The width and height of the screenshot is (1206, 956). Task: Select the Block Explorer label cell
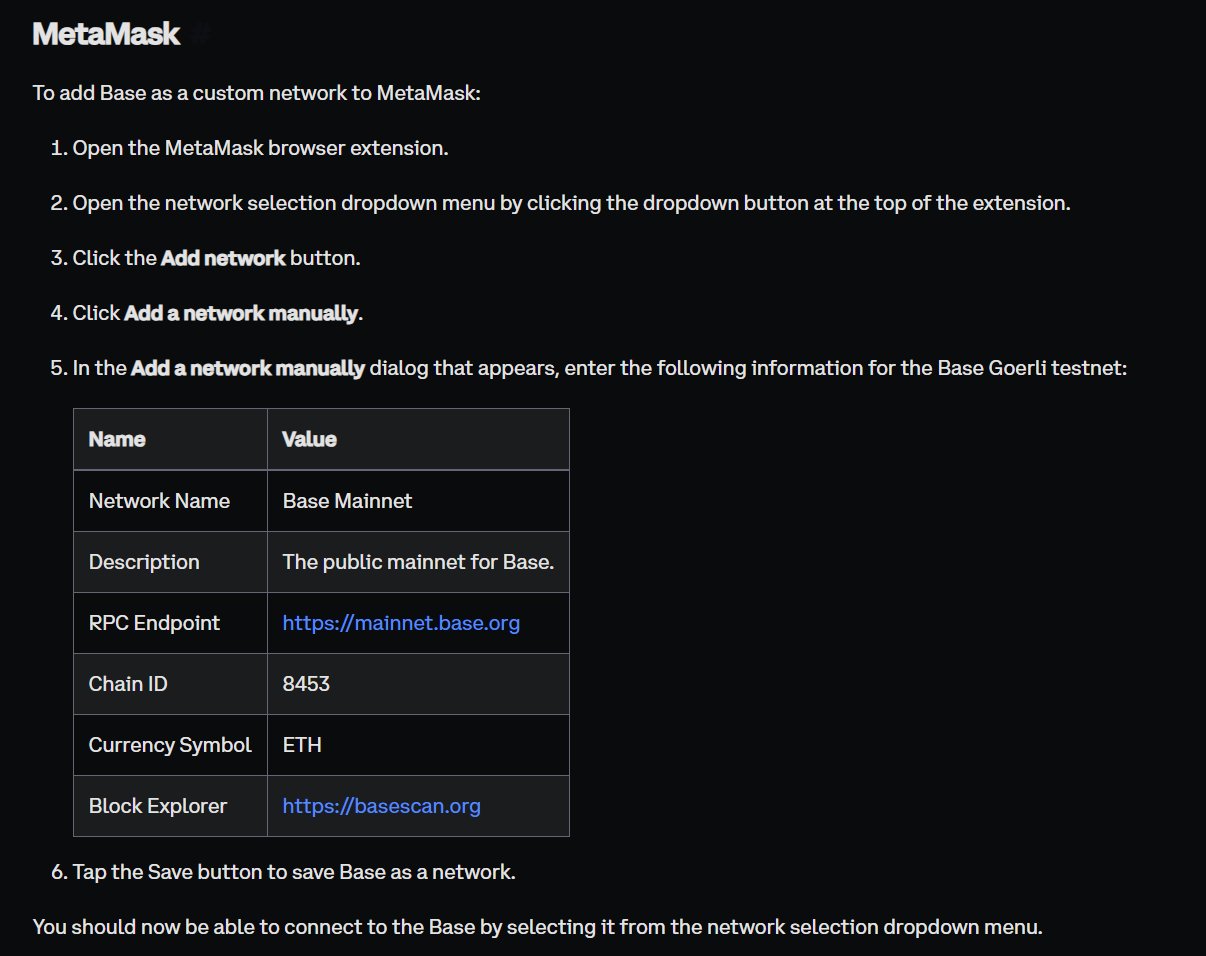coord(170,806)
